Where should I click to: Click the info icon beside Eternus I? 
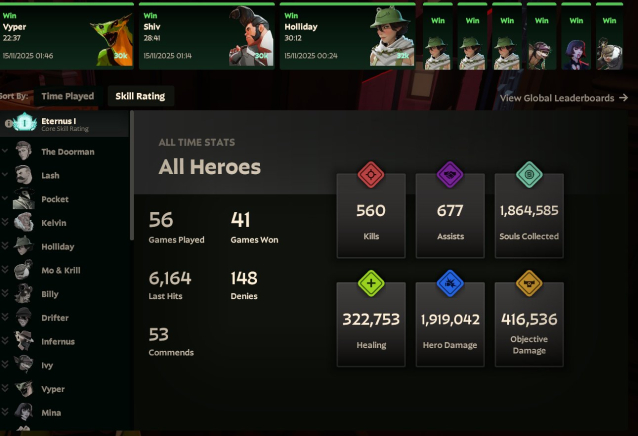tap(8, 123)
